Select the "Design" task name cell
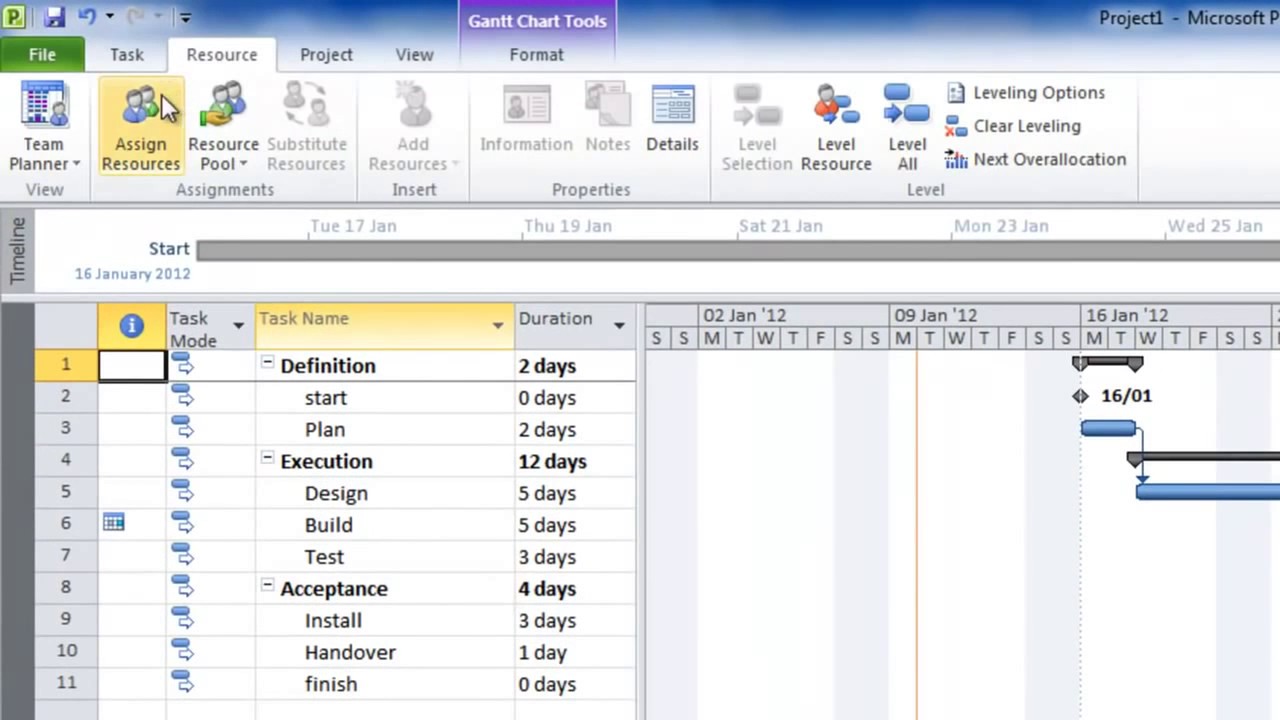Viewport: 1280px width, 720px height. point(385,493)
